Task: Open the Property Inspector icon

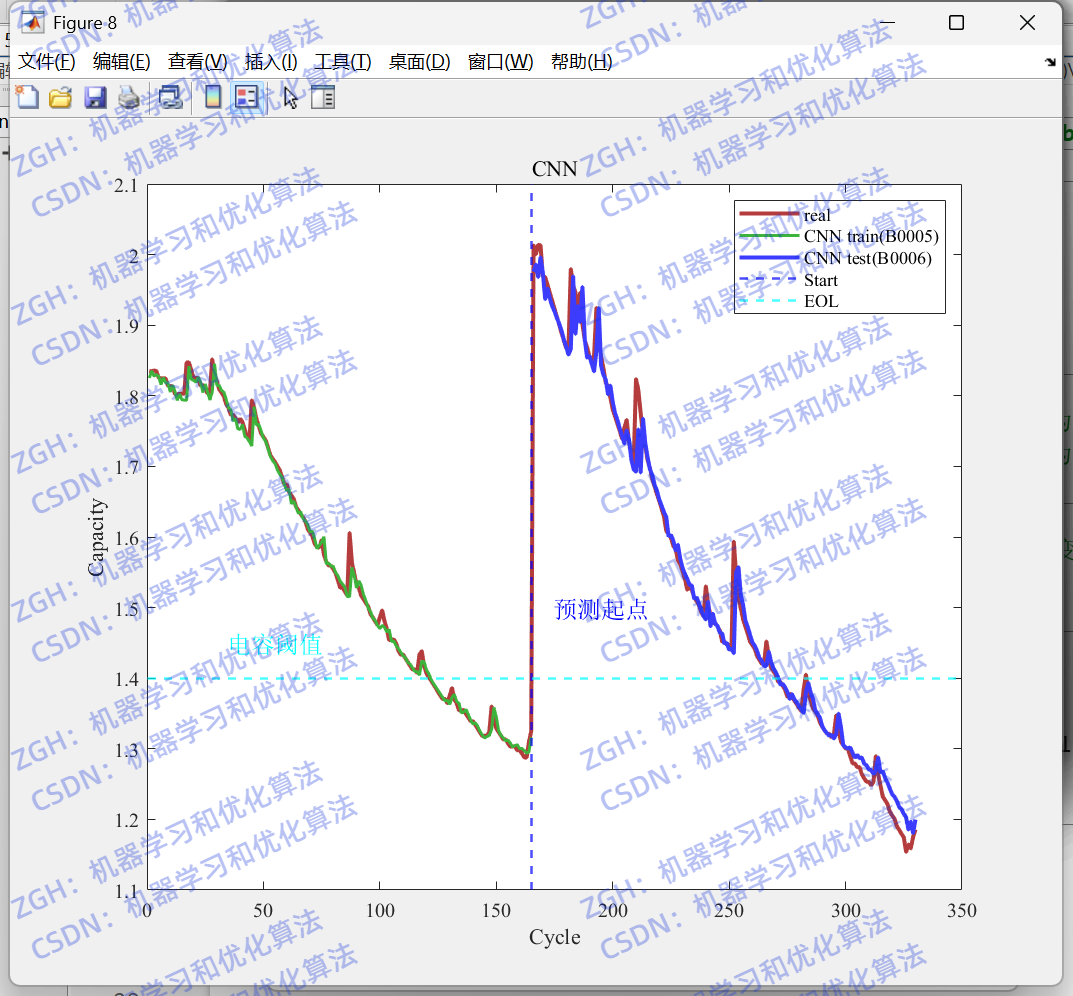Action: [x=322, y=97]
